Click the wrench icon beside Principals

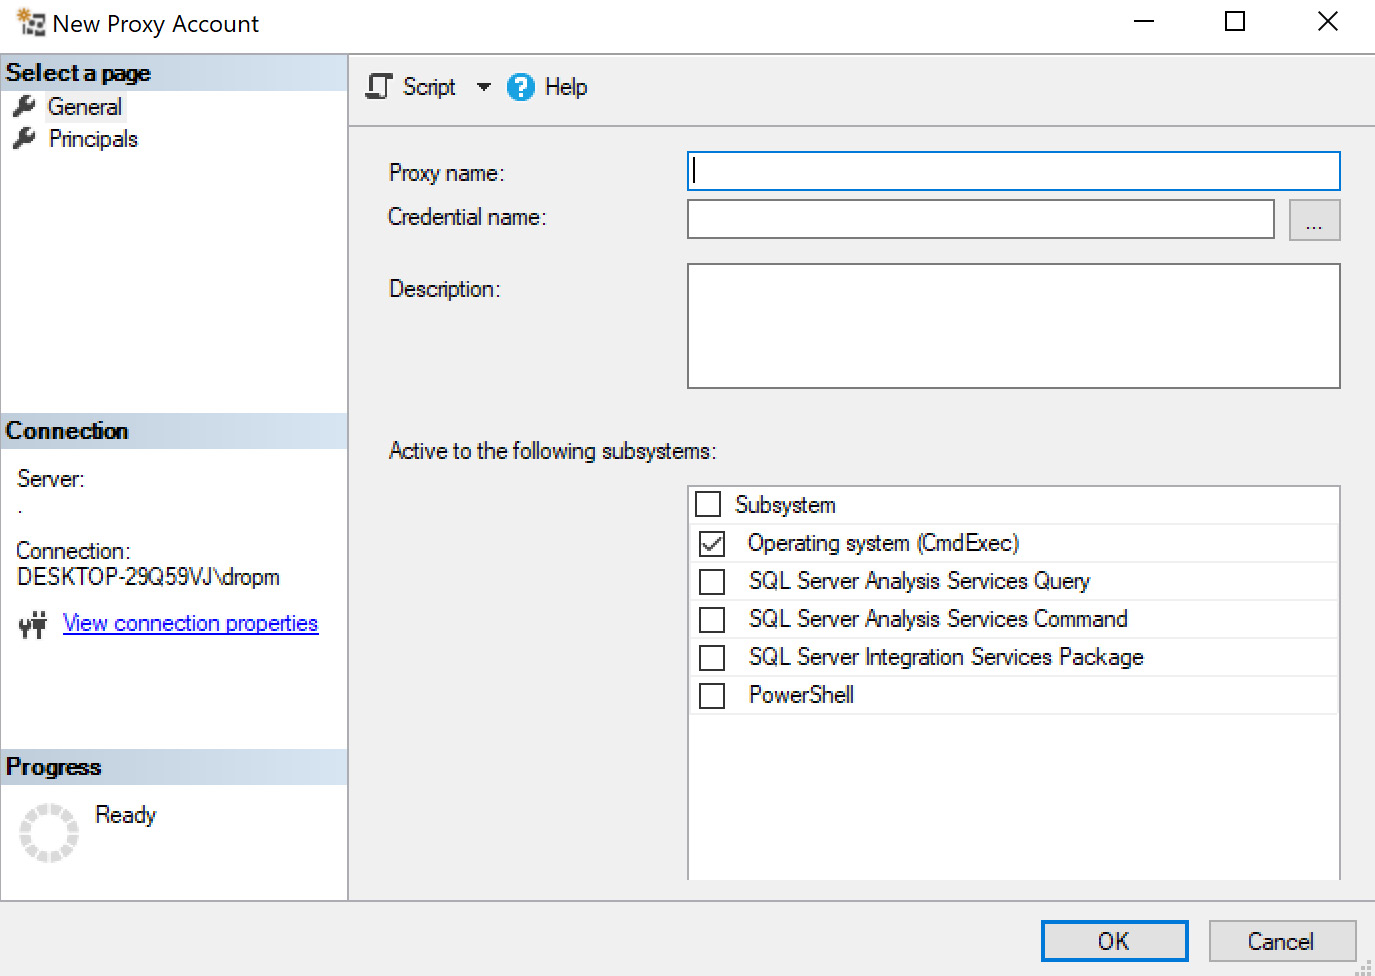(x=24, y=139)
